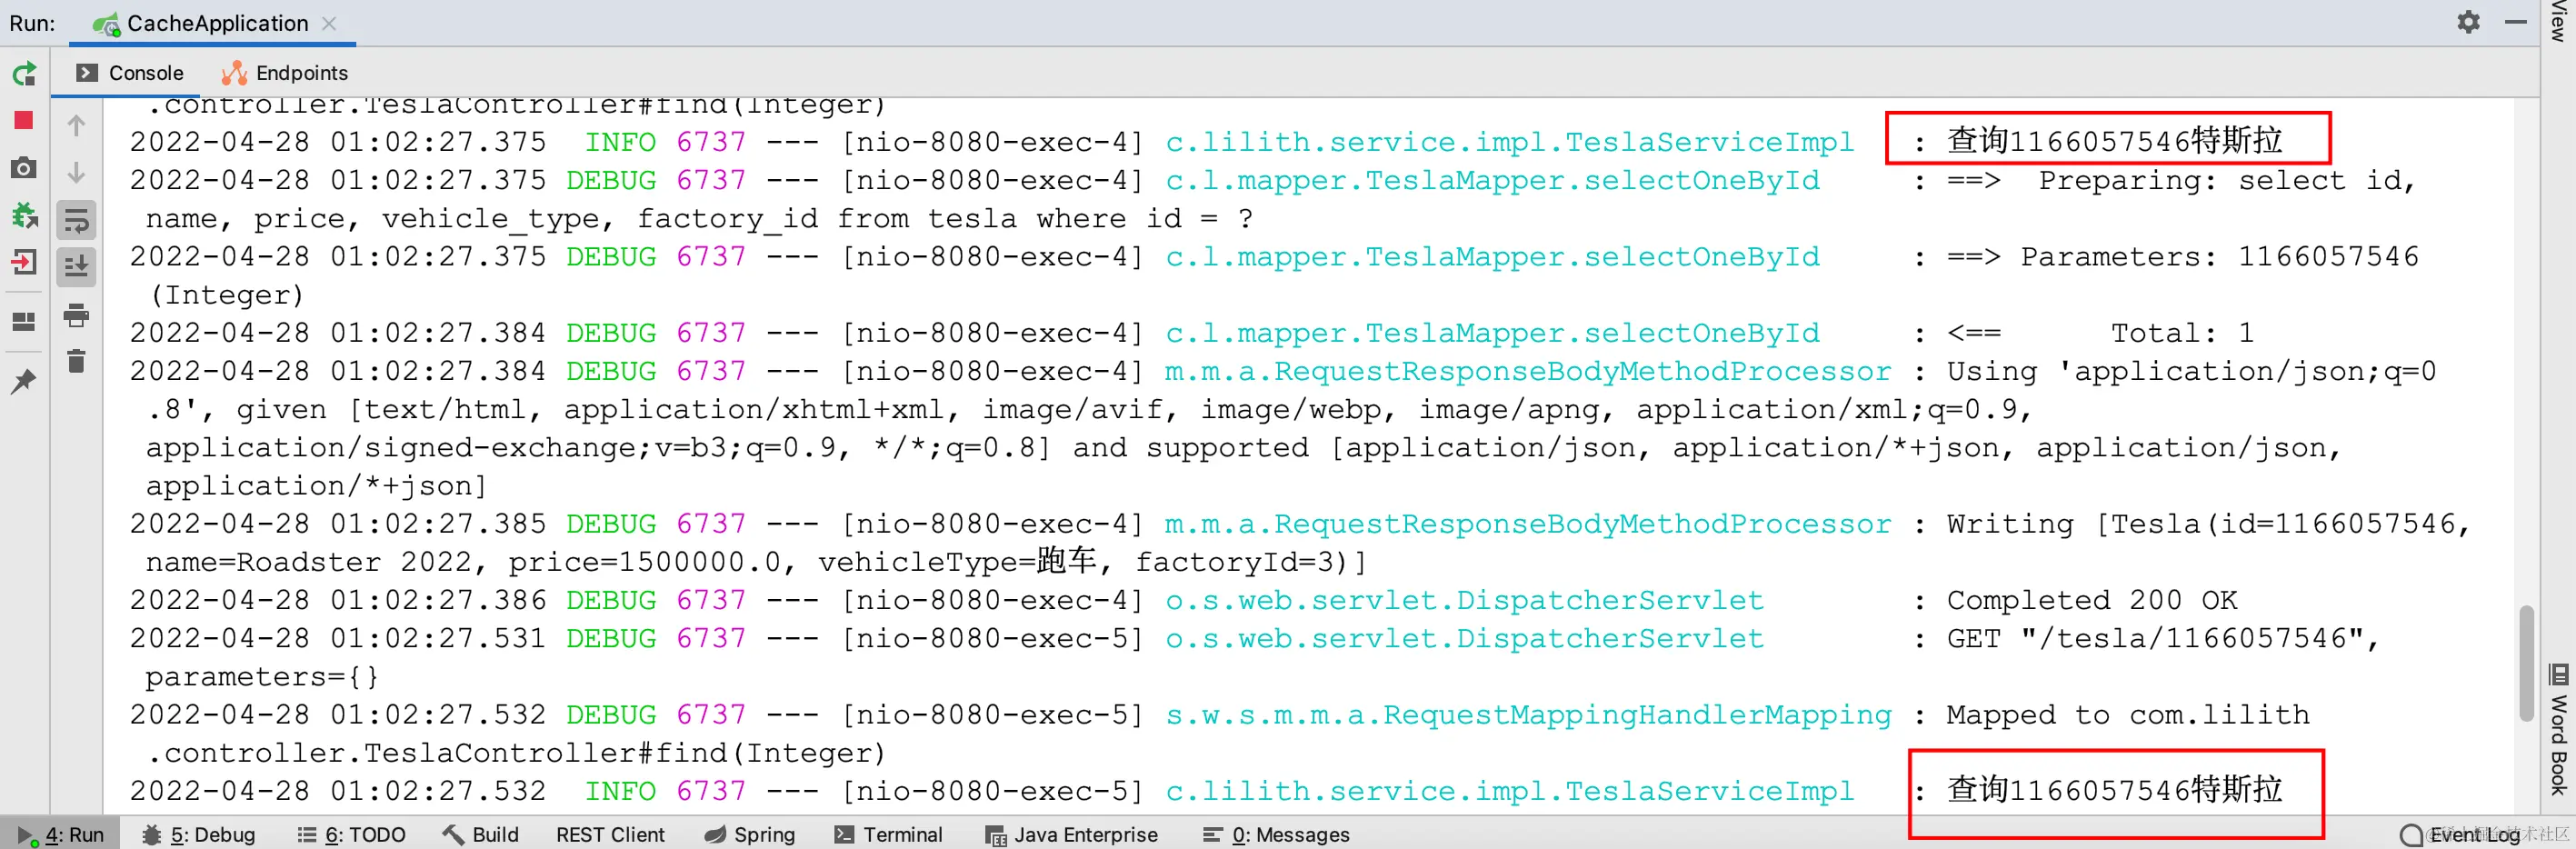The width and height of the screenshot is (2576, 849).
Task: Click the RequestResponseBodyMethodProcessor logger on the Using line
Action: [1528, 371]
